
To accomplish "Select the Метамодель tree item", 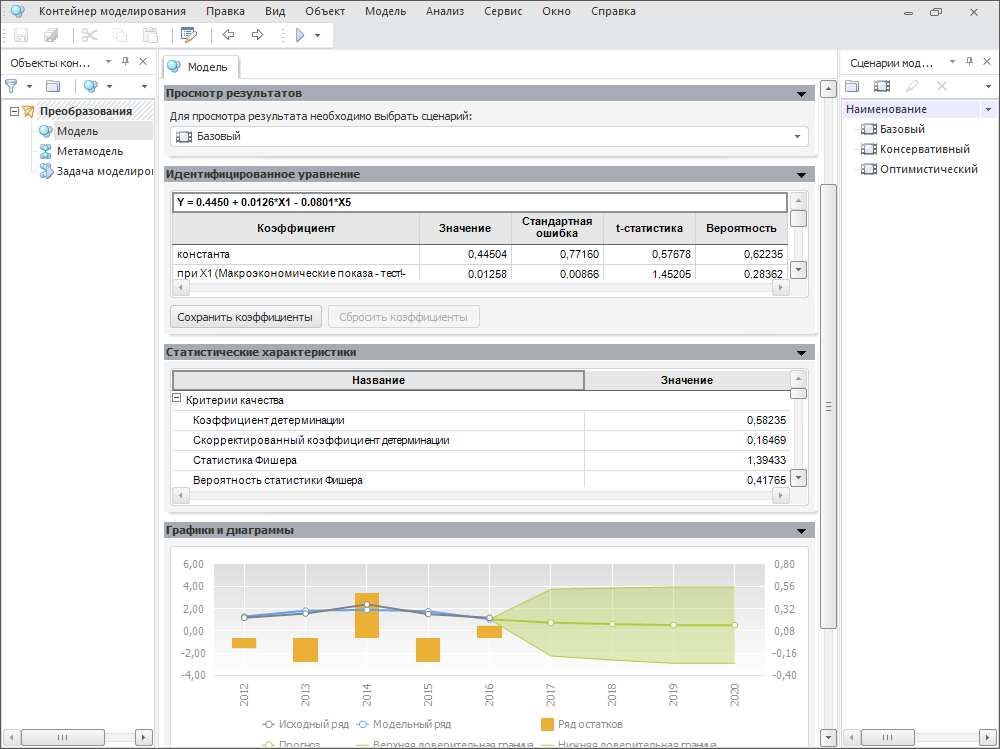I will 89,151.
